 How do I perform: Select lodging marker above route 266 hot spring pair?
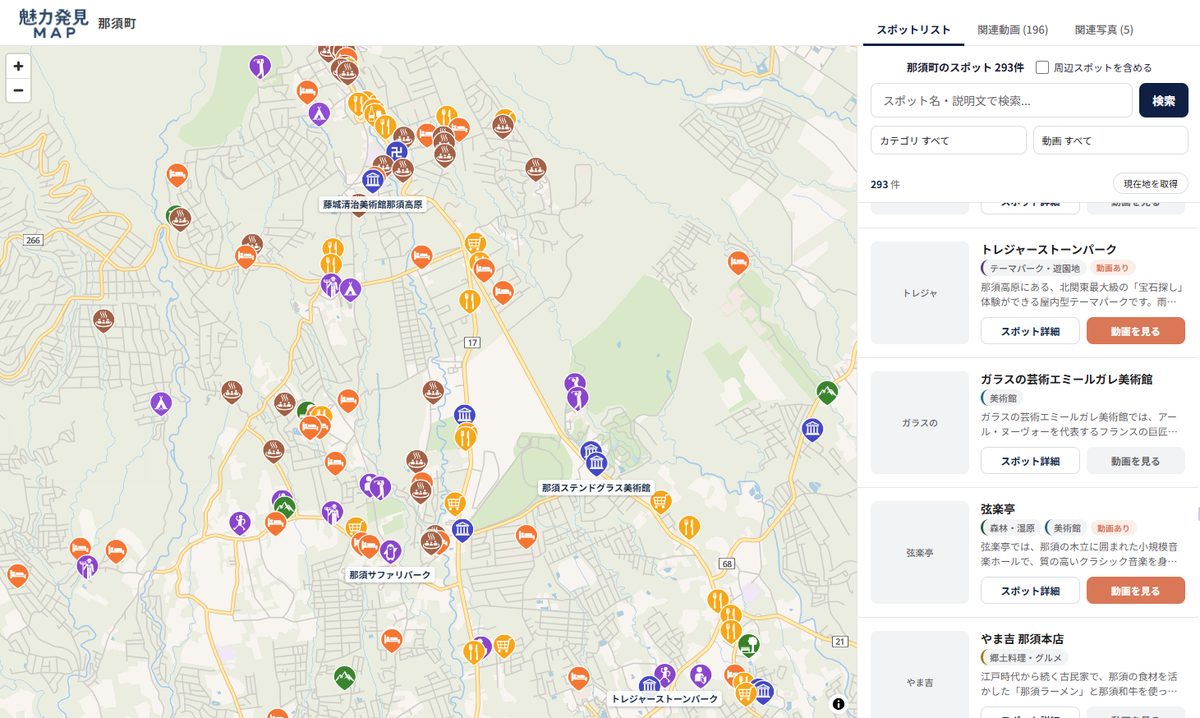(x=177, y=175)
